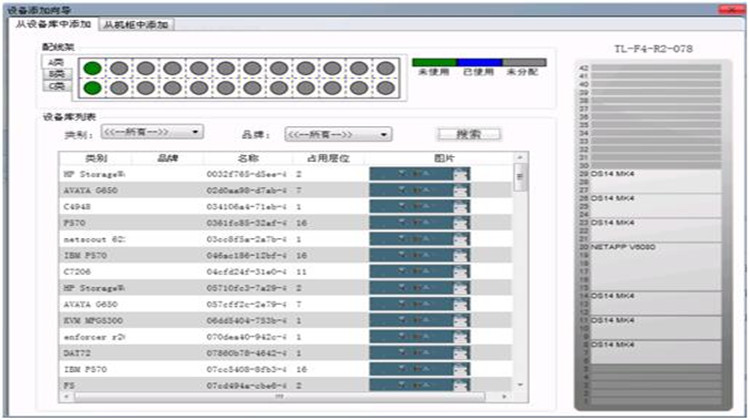Click the 搜索 search button

(469, 133)
